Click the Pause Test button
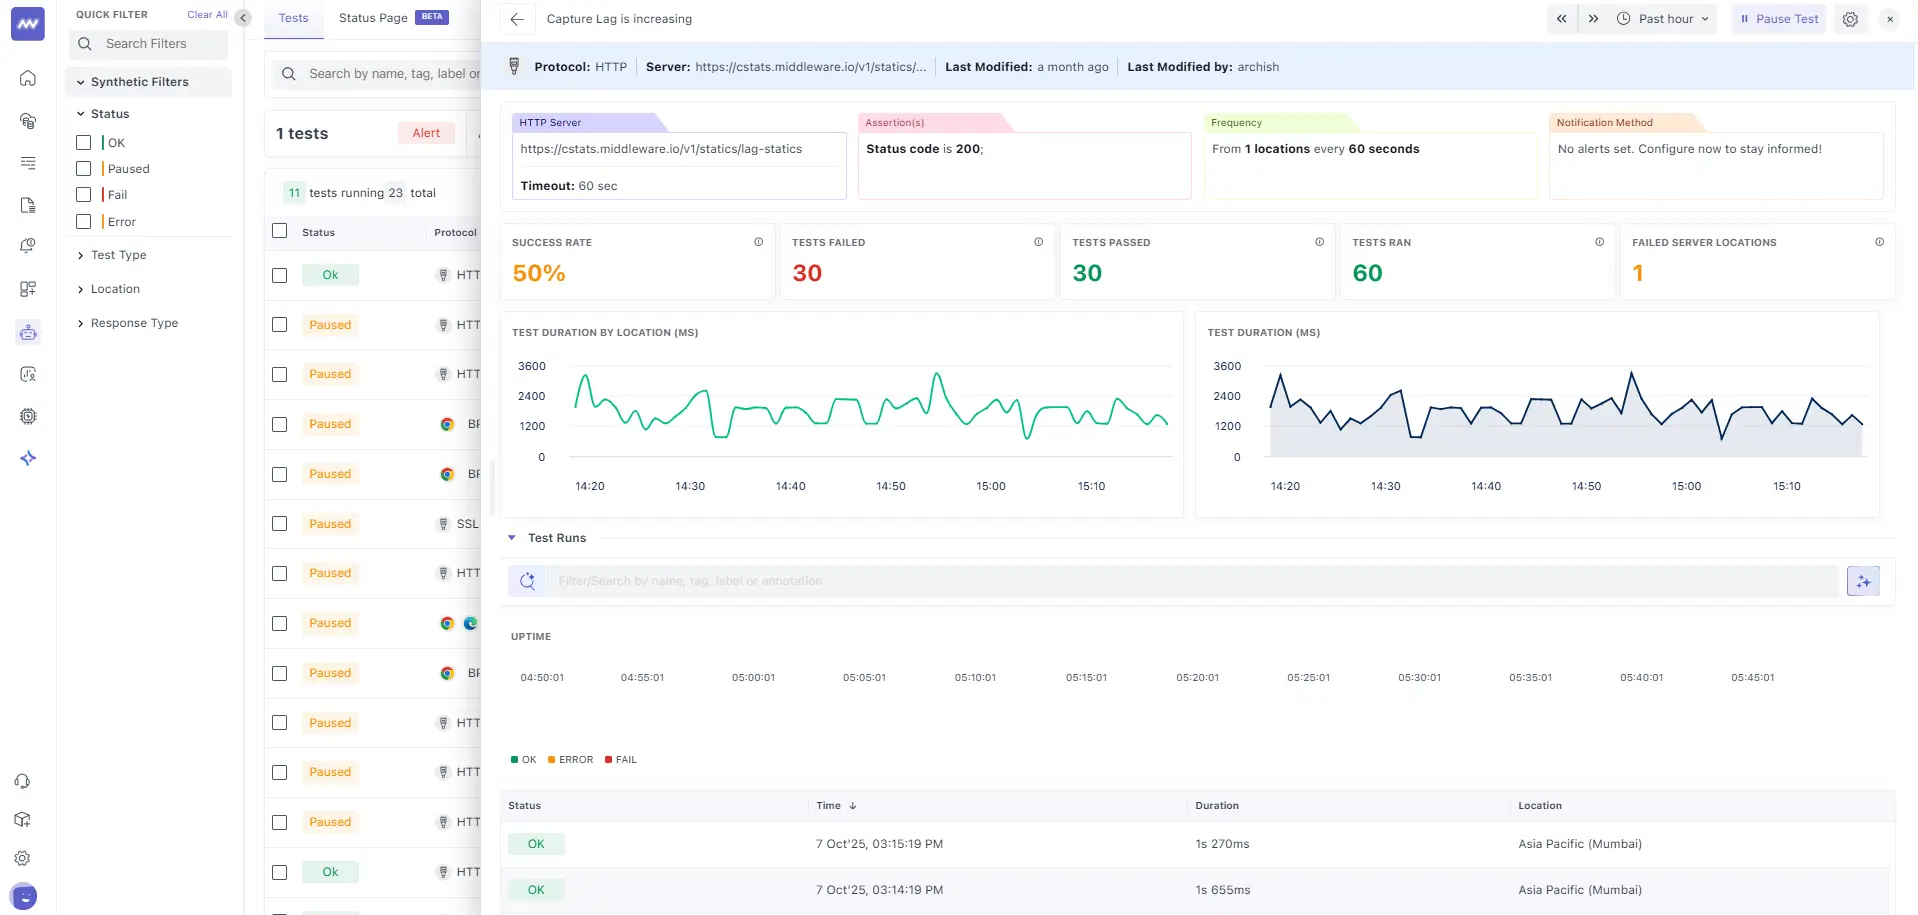 click(1778, 19)
